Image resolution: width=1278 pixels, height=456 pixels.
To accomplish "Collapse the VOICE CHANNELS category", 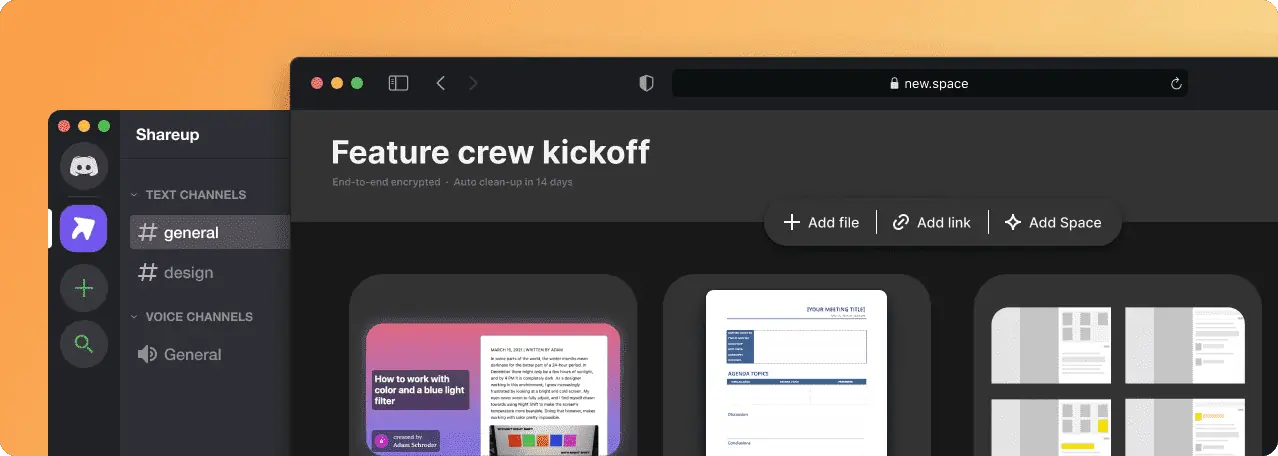I will 191,317.
